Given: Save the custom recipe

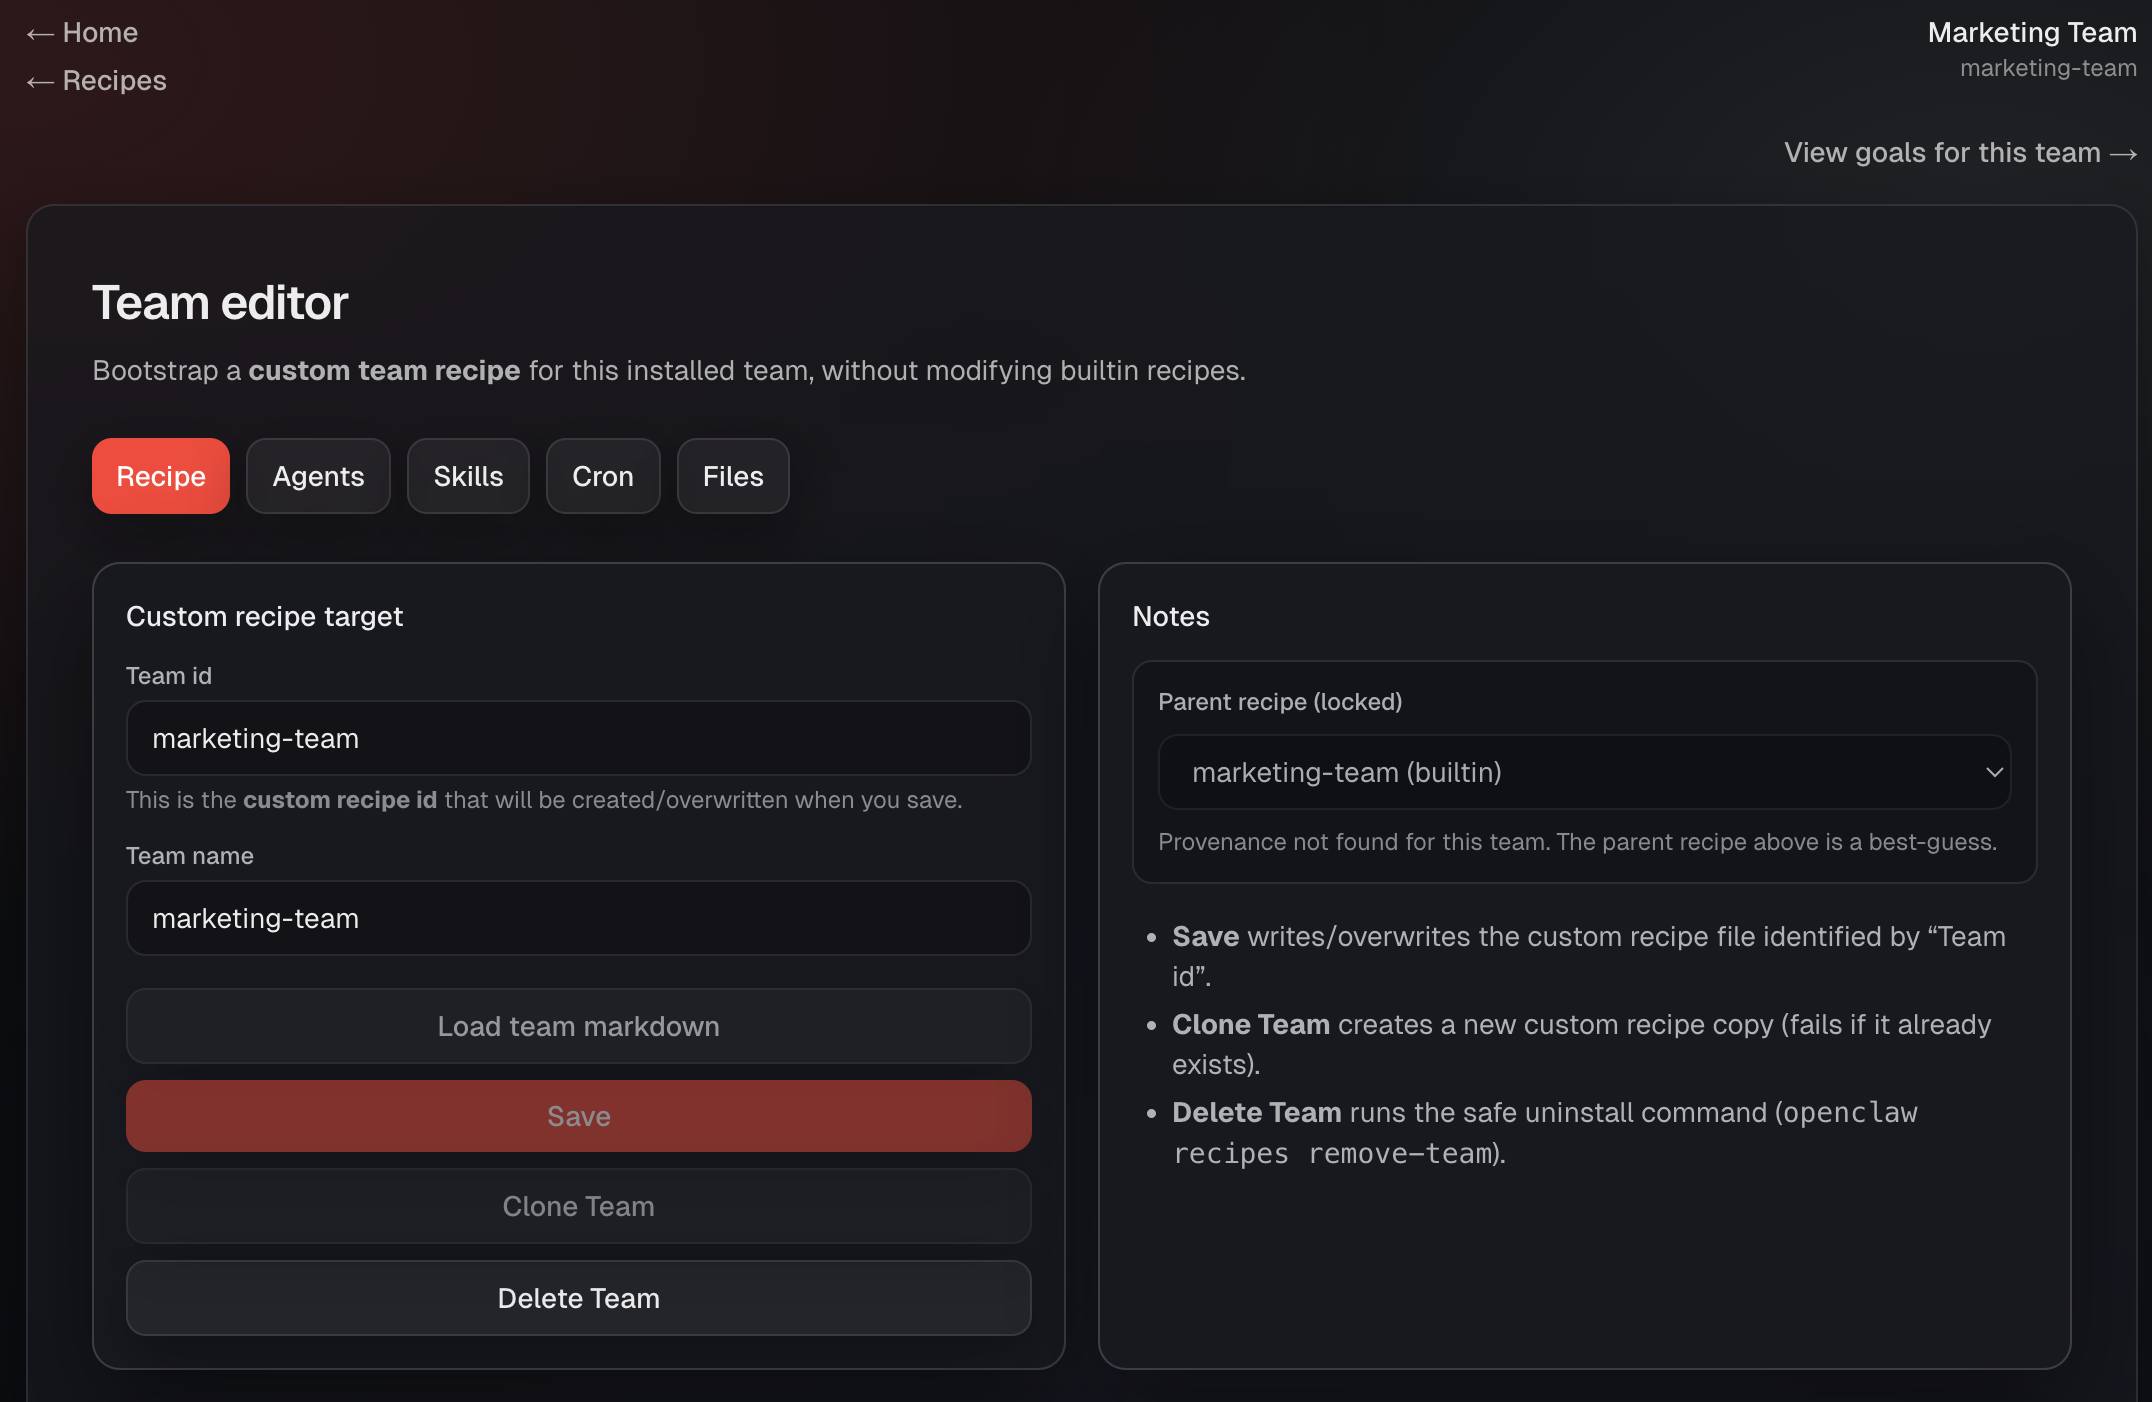Looking at the screenshot, I should coord(578,1116).
